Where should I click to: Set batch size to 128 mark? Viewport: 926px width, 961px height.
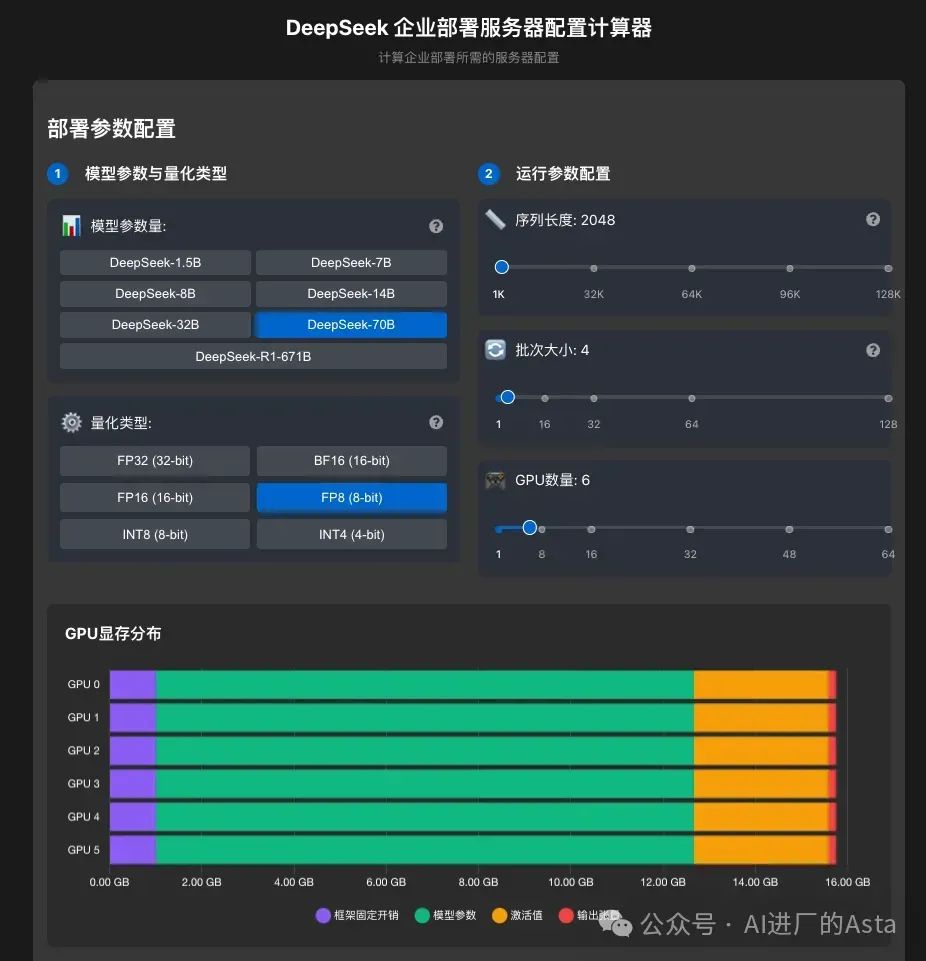point(888,398)
